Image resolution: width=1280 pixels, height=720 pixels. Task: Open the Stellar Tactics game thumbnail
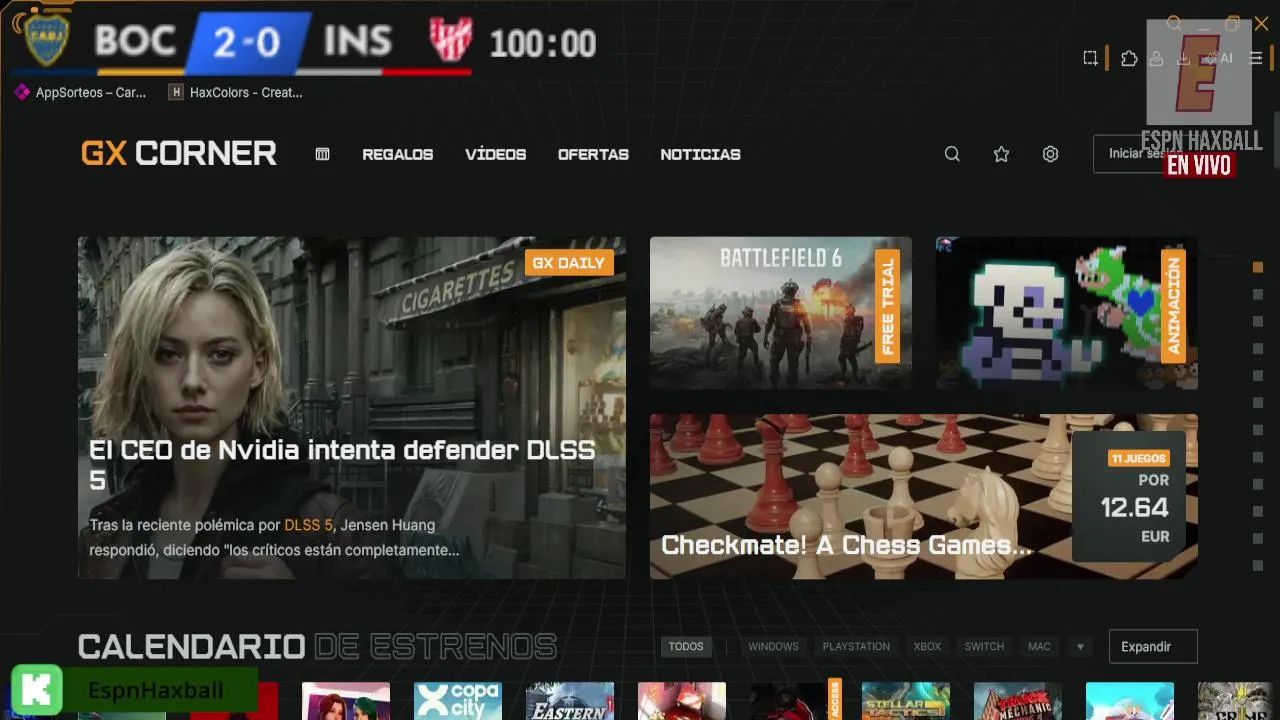(906, 701)
